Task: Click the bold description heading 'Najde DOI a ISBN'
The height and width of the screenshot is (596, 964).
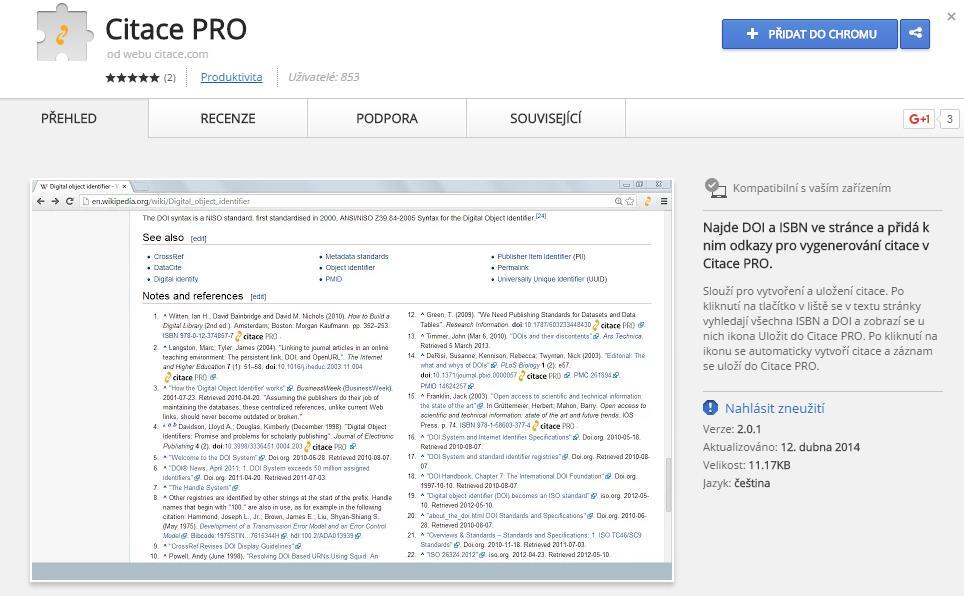Action: [816, 245]
